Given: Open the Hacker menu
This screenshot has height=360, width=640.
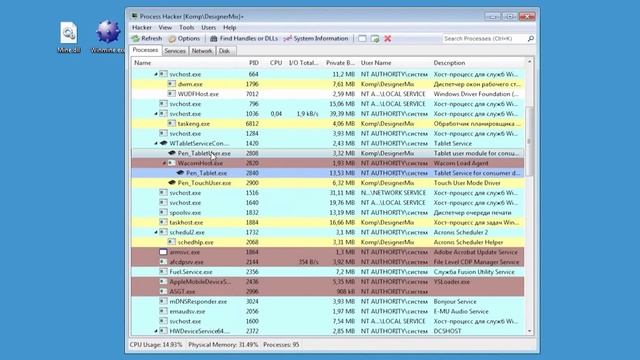Looking at the screenshot, I should tap(142, 27).
